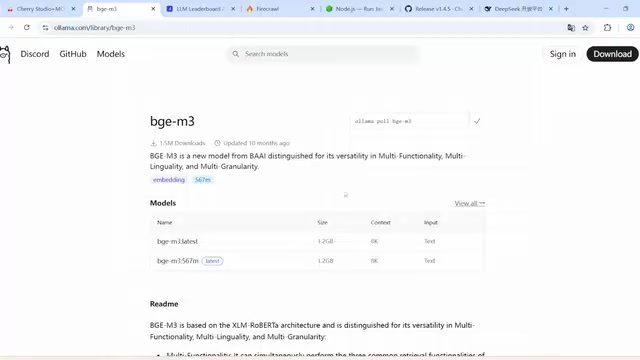Click the 1.5M Downloads text
Screen dimensions: 640x360
[x=182, y=143]
